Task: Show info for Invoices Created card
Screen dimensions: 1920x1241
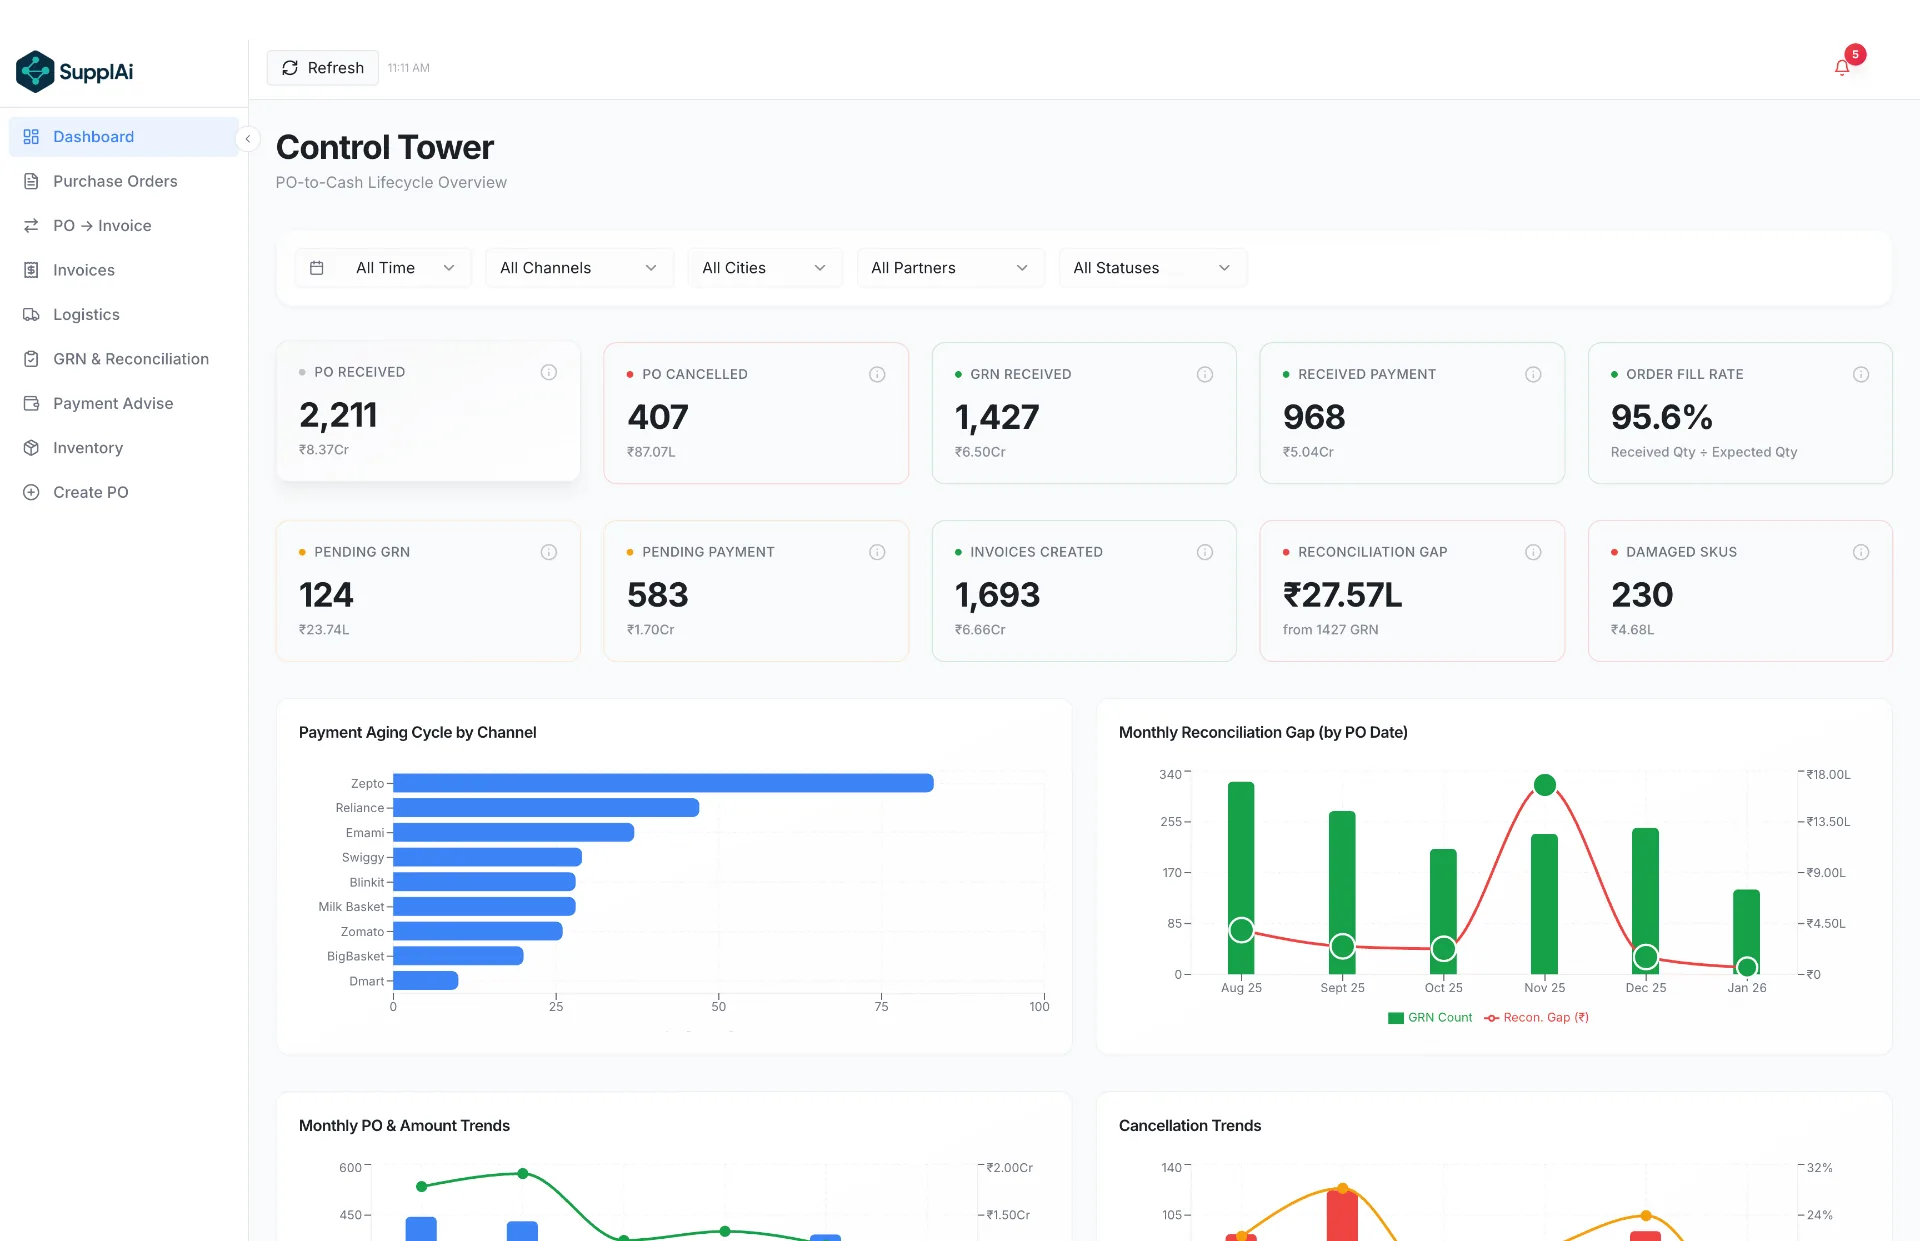Action: (1205, 552)
